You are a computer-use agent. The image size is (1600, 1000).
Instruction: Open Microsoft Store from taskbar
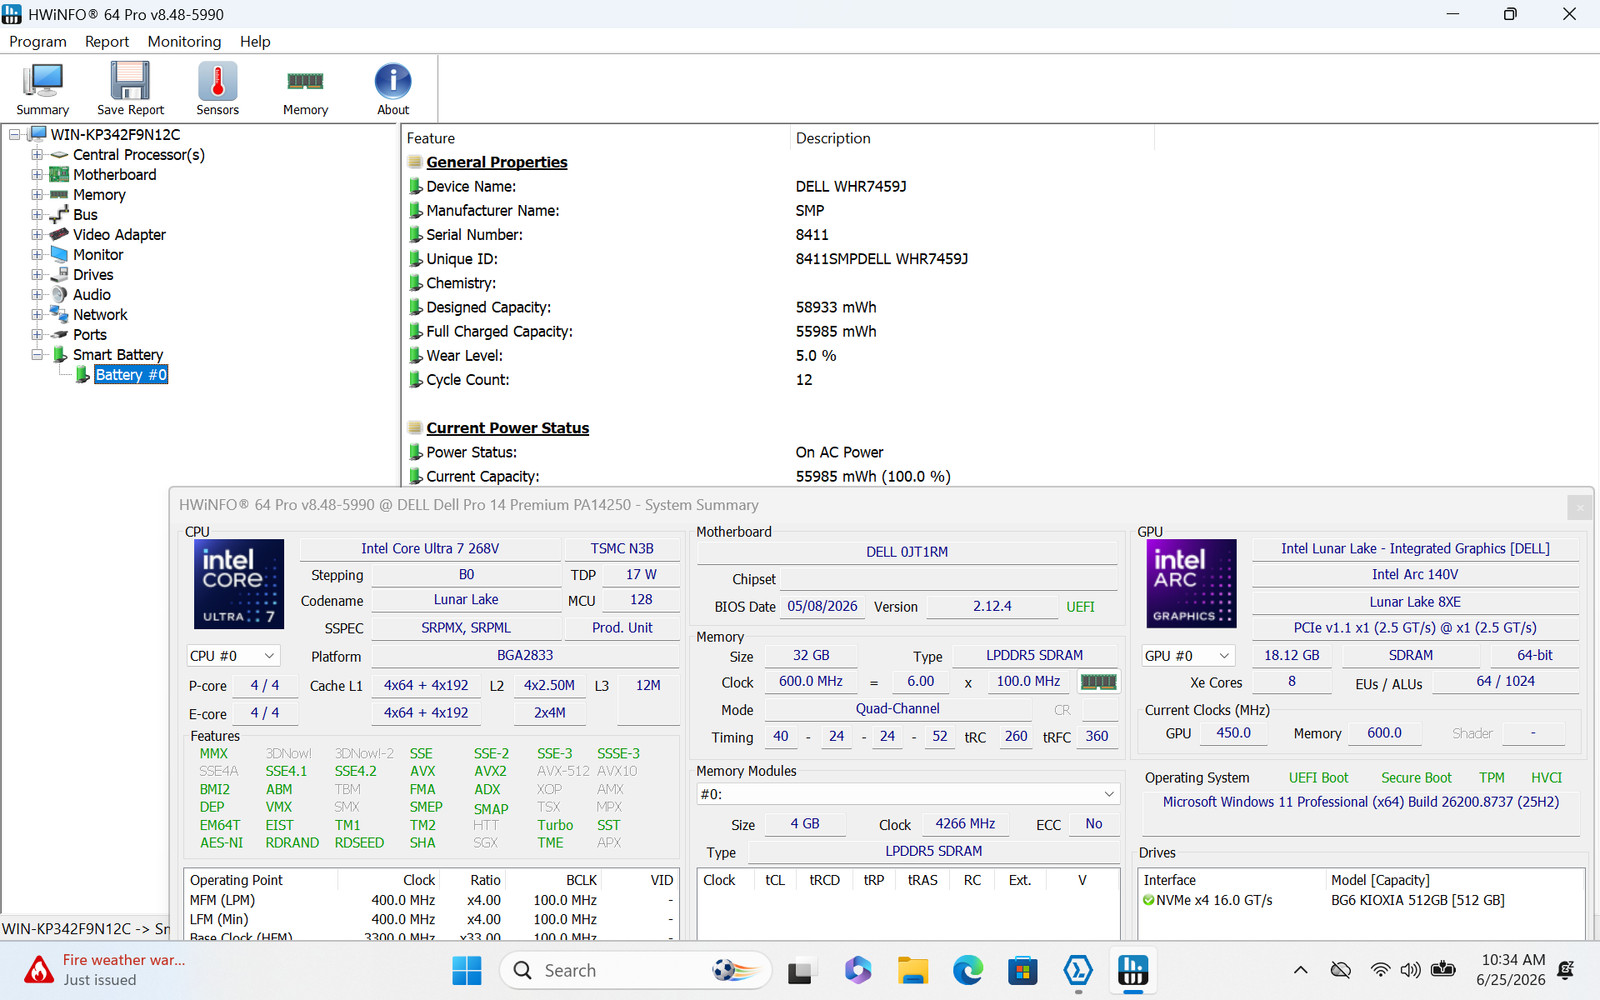1022,970
